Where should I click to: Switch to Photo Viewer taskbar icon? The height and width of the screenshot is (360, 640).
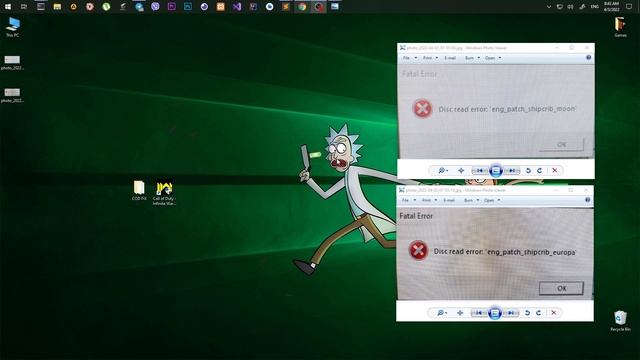coord(335,7)
